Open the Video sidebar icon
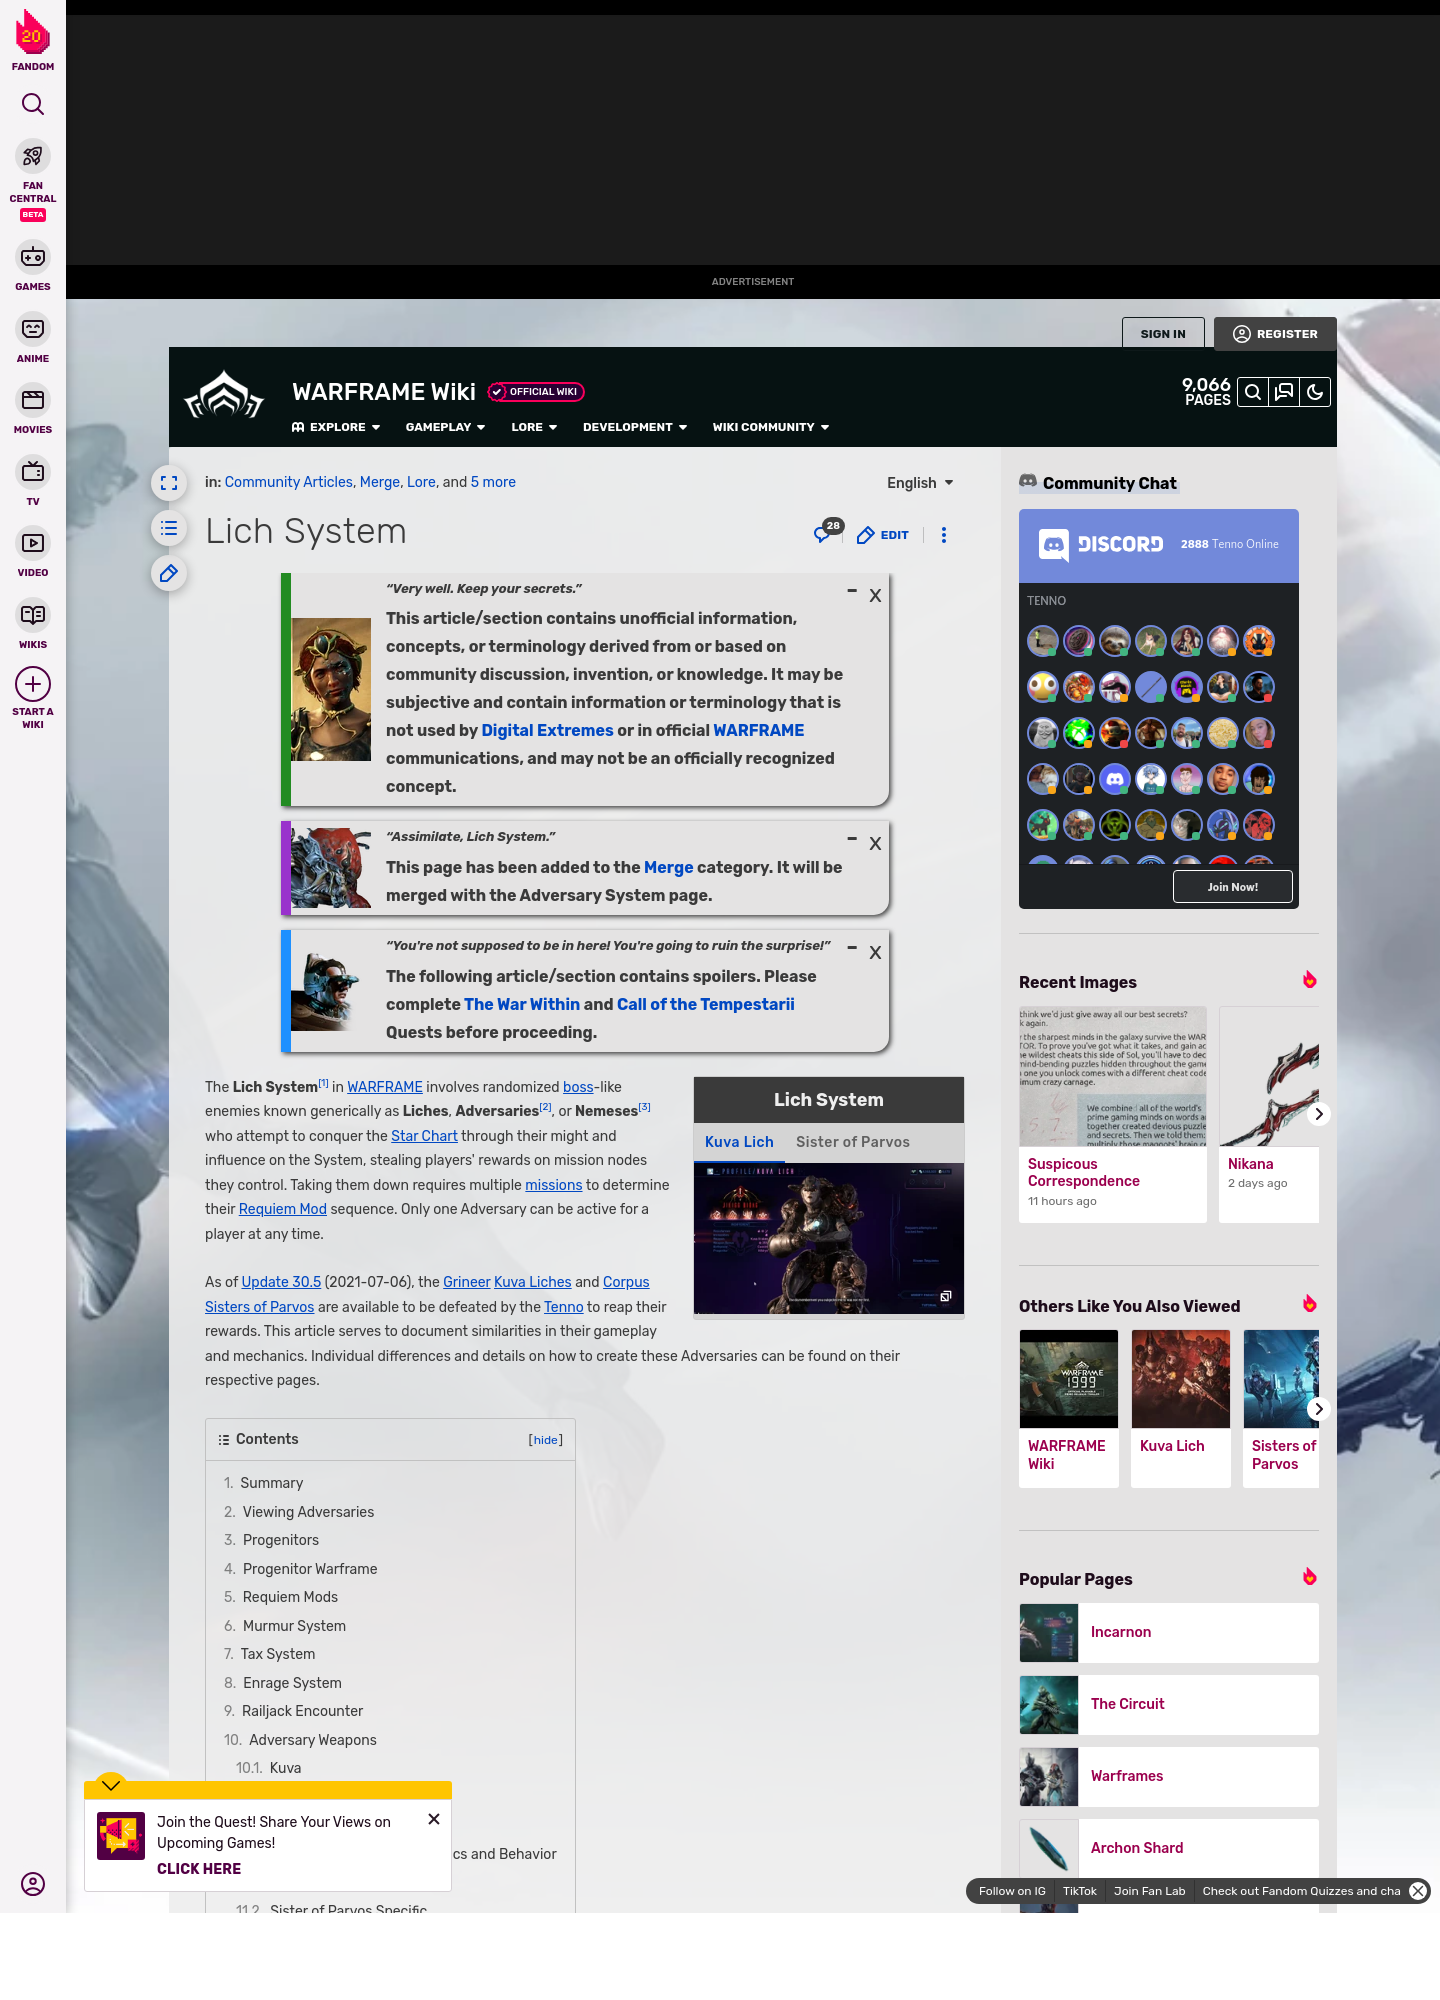The width and height of the screenshot is (1440, 2000). pos(33,543)
